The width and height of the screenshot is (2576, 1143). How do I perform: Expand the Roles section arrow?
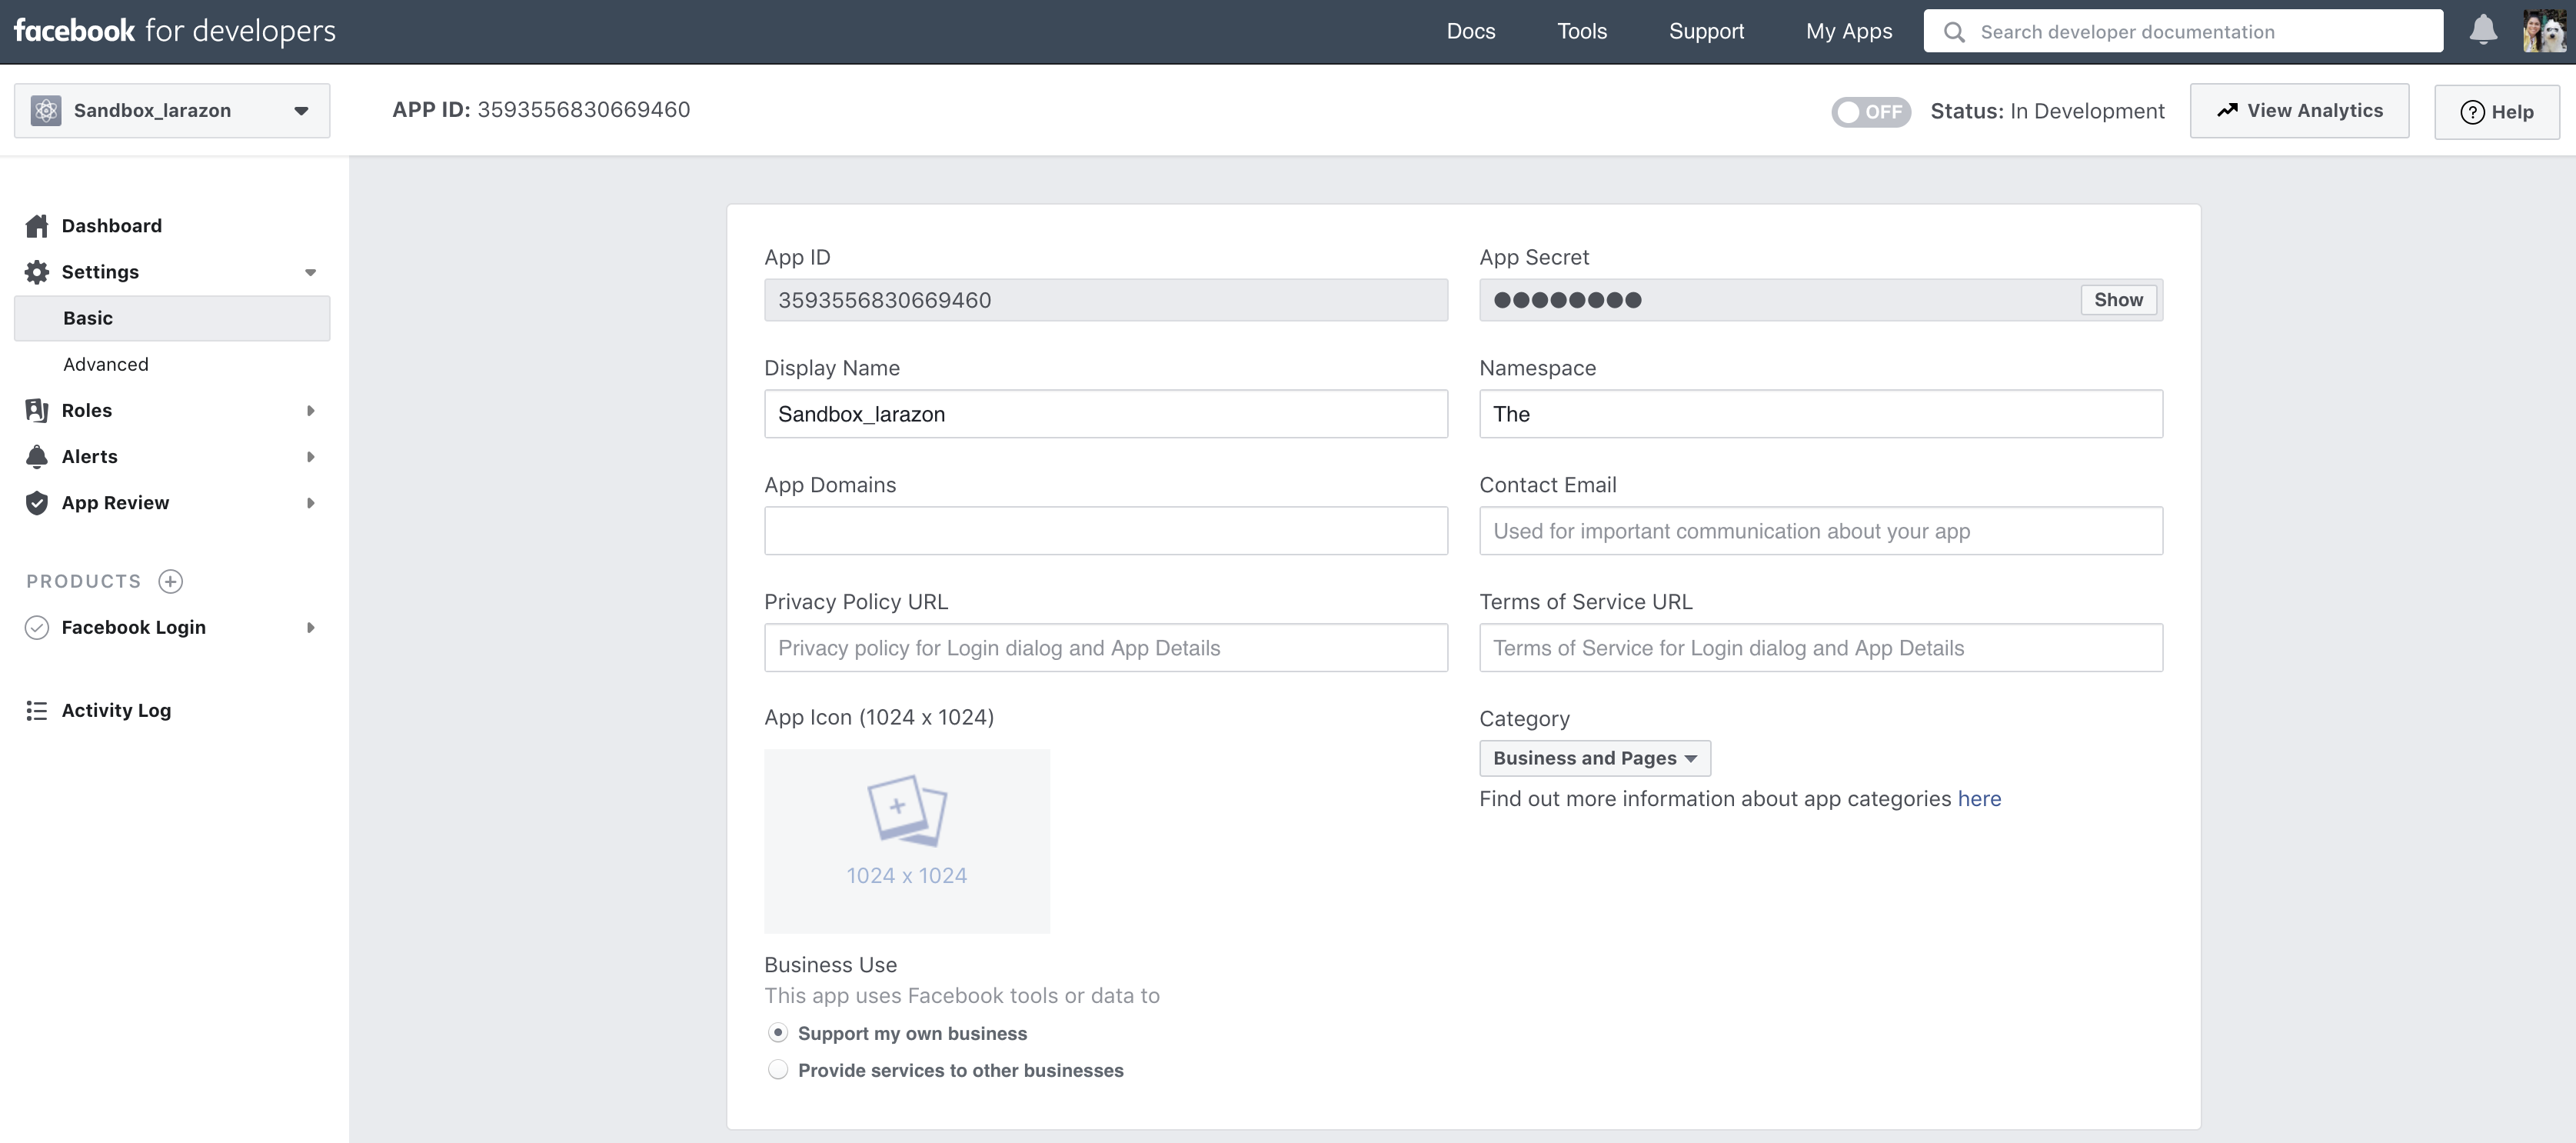[310, 410]
